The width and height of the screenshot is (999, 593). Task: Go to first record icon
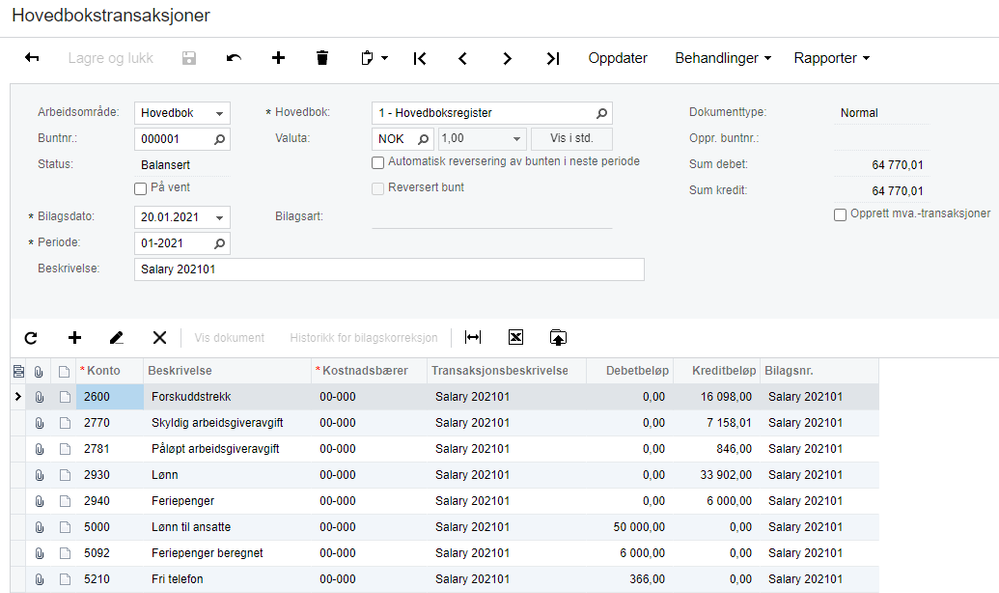click(x=419, y=58)
